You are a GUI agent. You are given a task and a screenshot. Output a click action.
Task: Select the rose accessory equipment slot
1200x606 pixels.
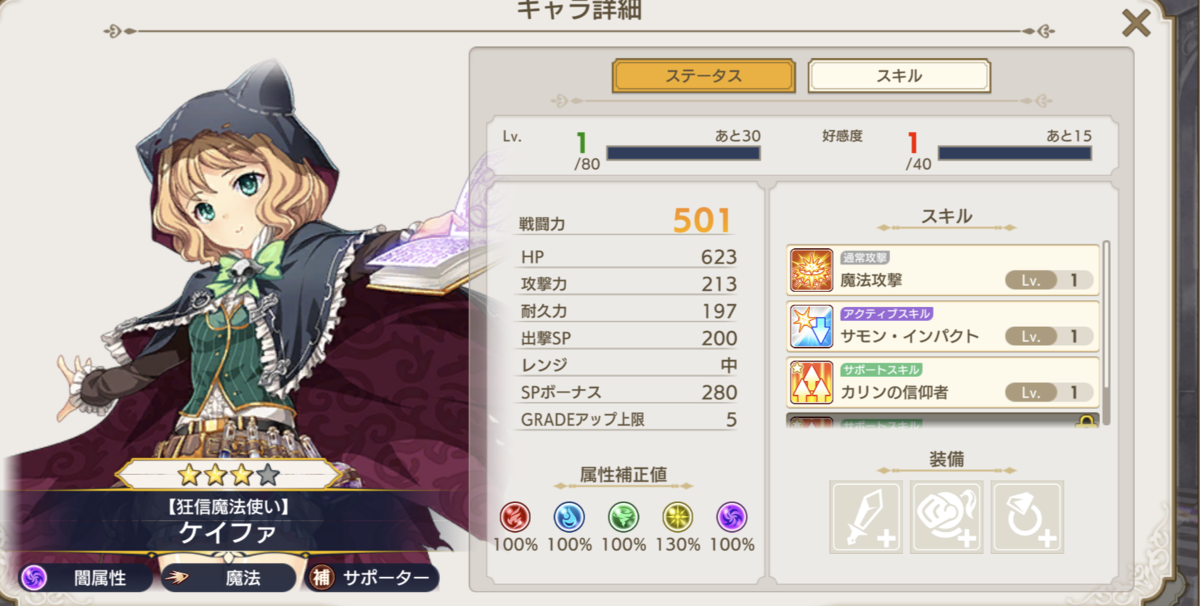pyautogui.click(x=947, y=517)
